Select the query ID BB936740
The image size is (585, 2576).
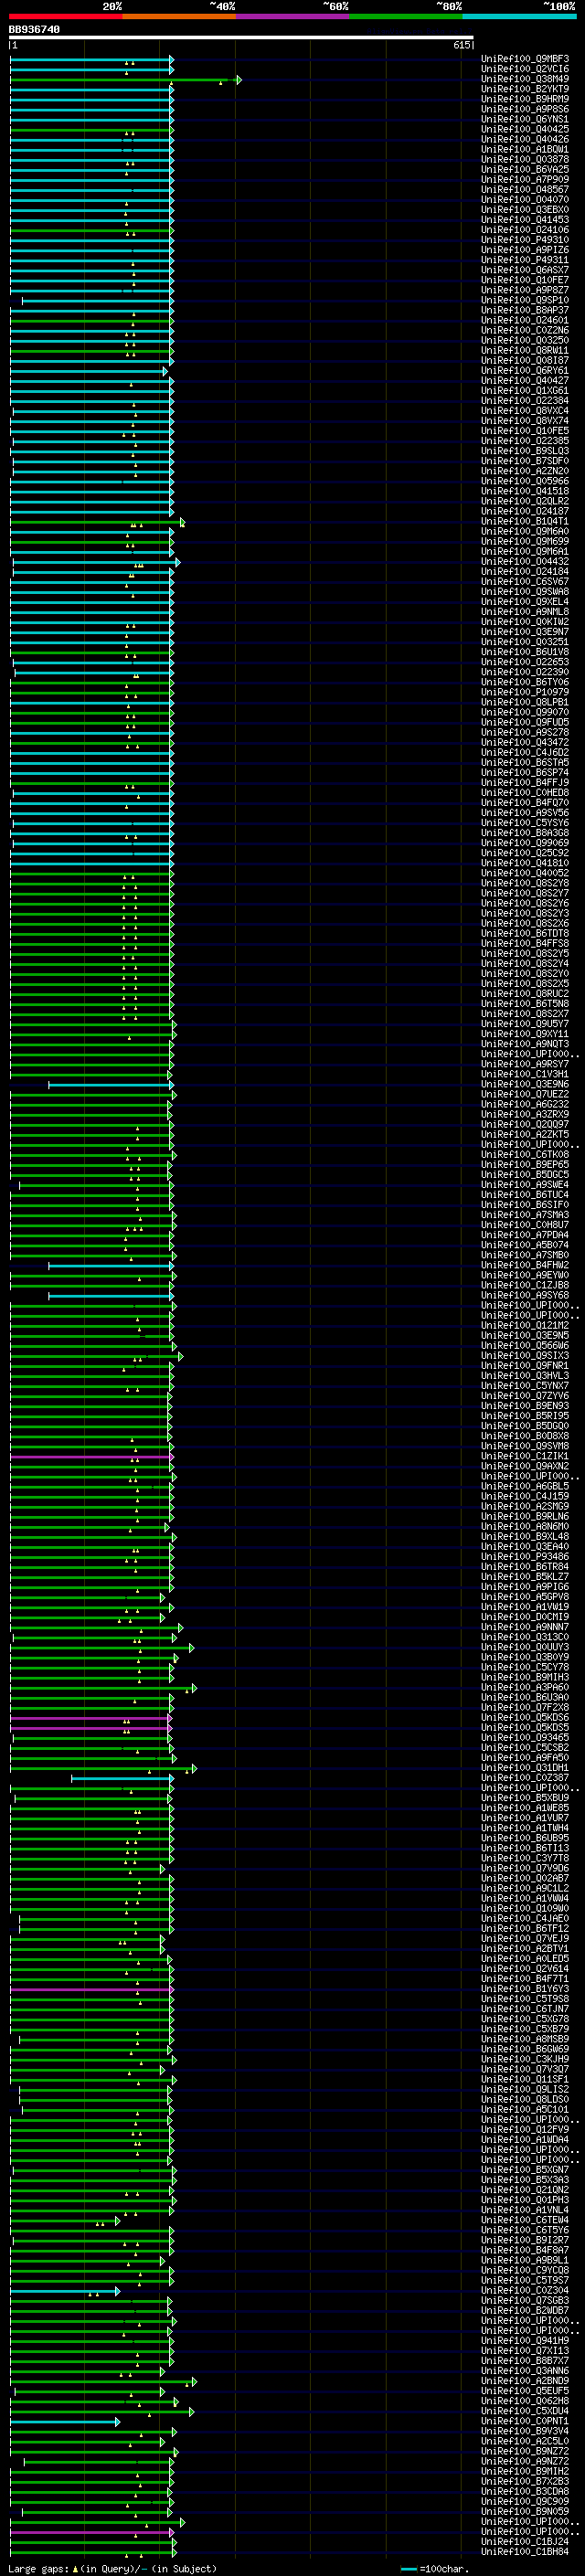[34, 30]
